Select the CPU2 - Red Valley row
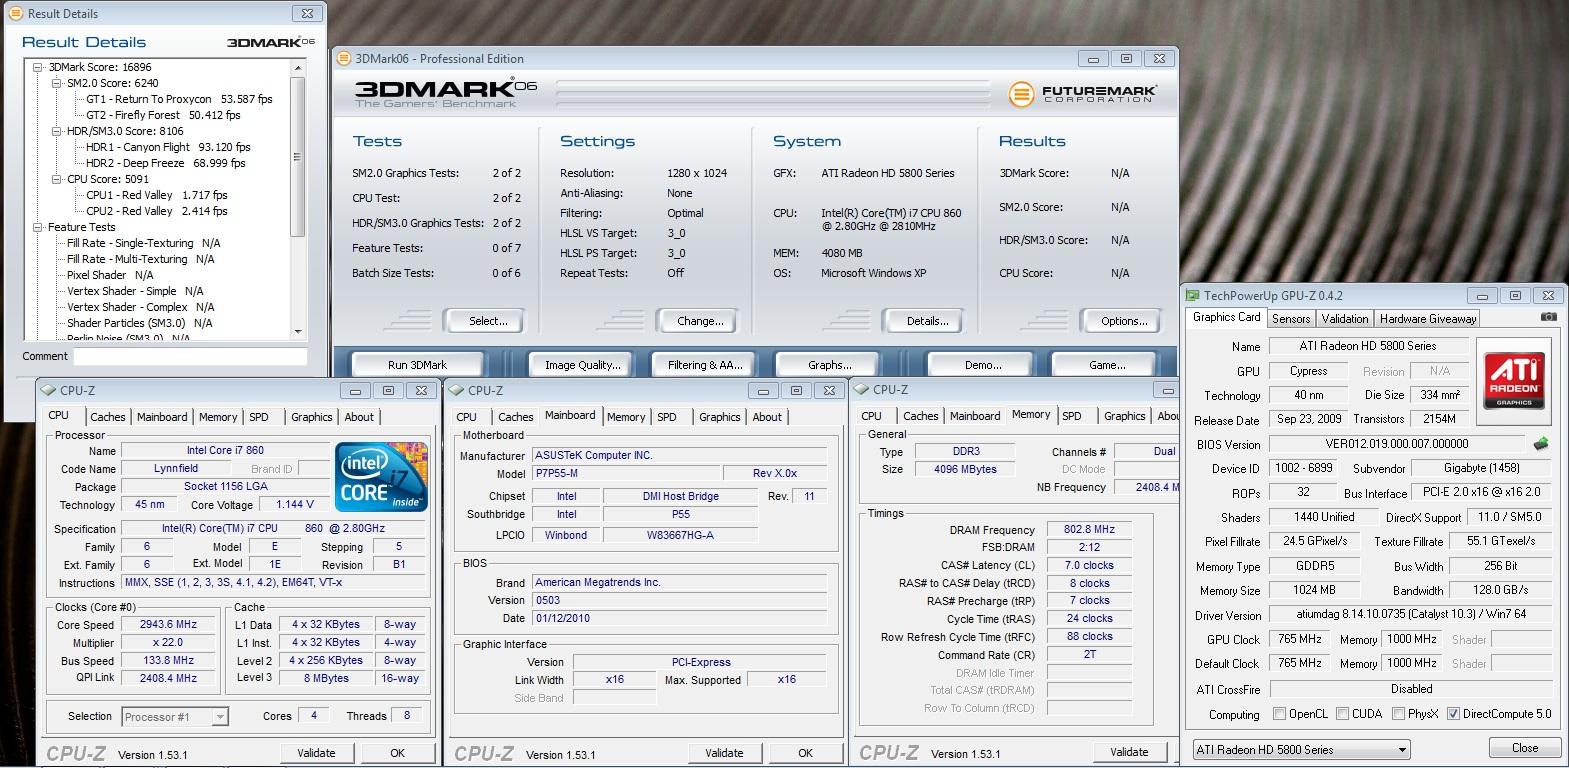Screen dimensions: 1569x768 pos(157,211)
